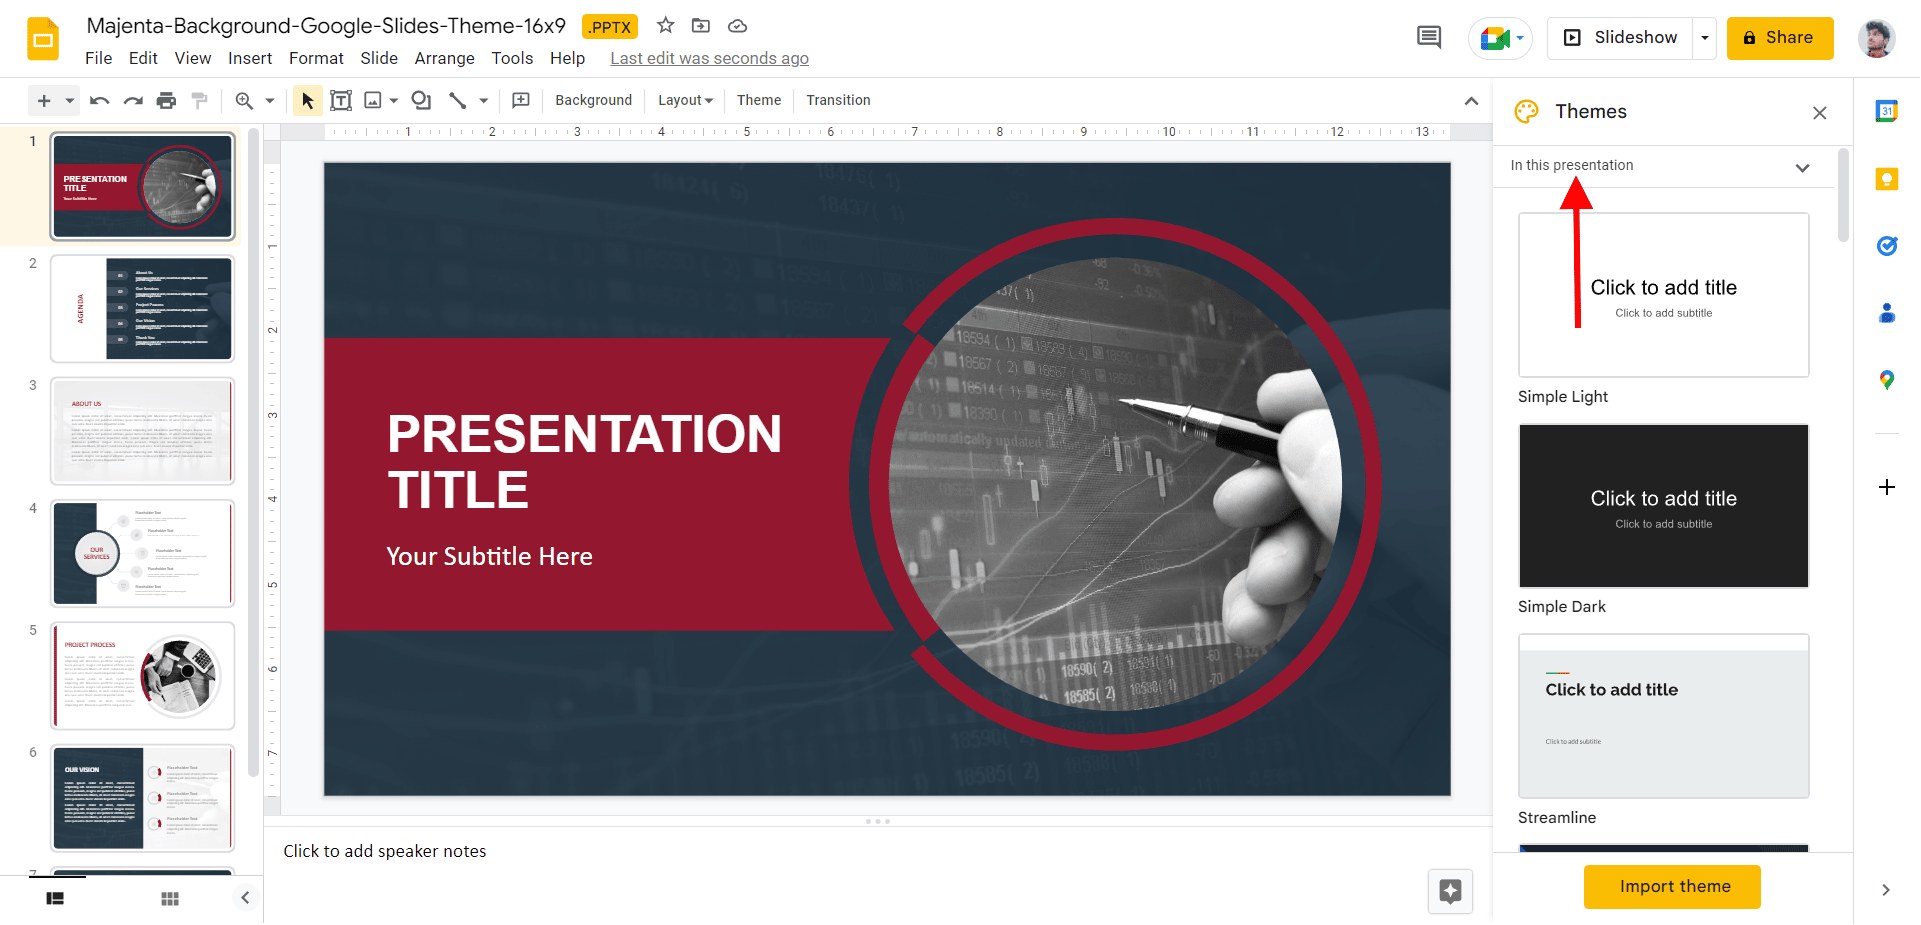Expand the In this presentation section
The width and height of the screenshot is (1921, 925).
tap(1802, 167)
